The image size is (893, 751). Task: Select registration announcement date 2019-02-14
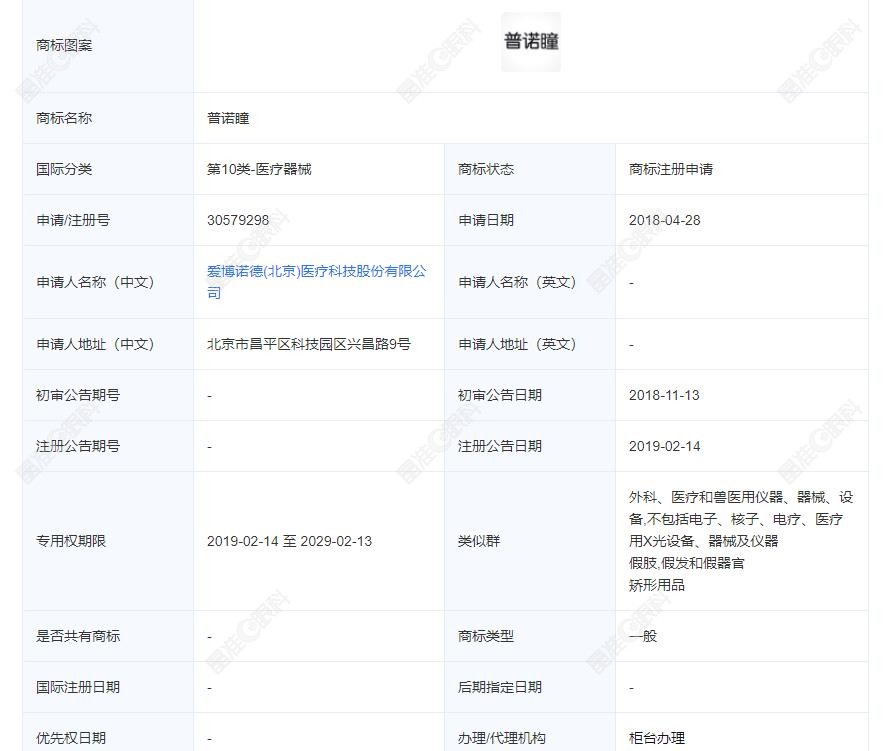pyautogui.click(x=665, y=446)
